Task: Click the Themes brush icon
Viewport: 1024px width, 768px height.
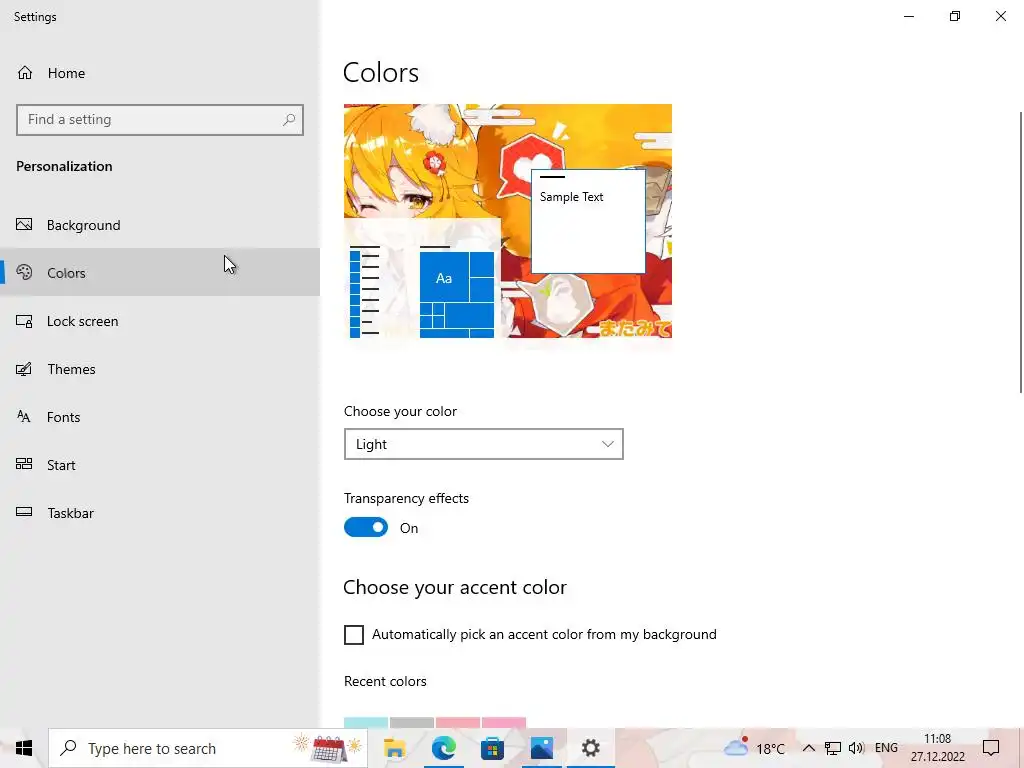Action: point(24,369)
